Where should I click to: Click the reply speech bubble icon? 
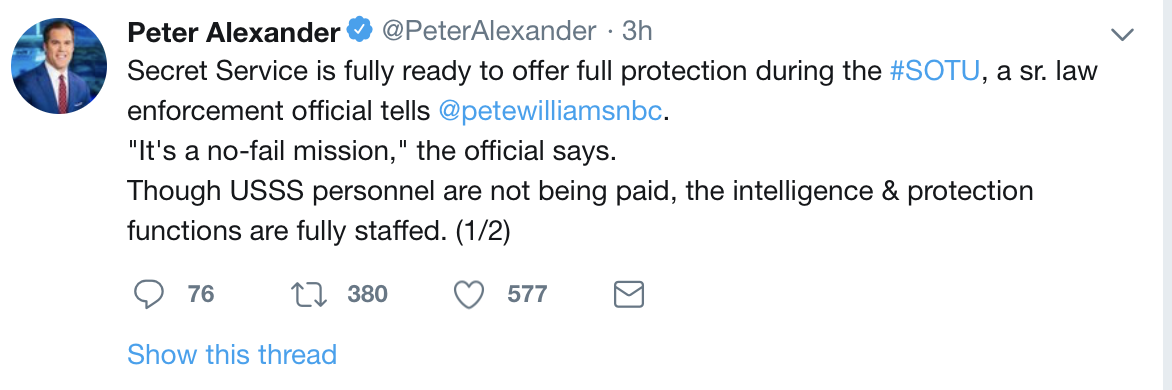tap(149, 294)
